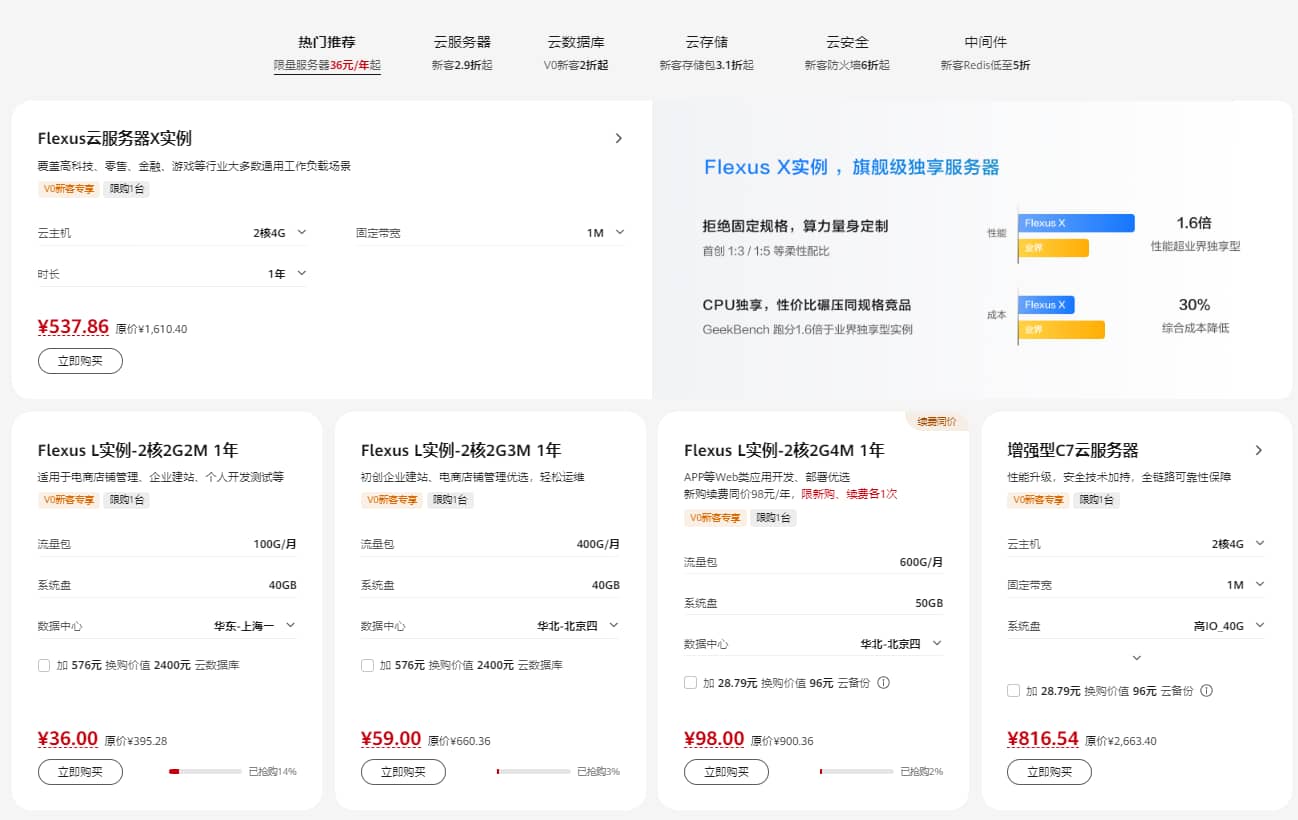Screen dimensions: 1298x820
Task: Open 时长 1年 dropdown
Action: point(286,274)
